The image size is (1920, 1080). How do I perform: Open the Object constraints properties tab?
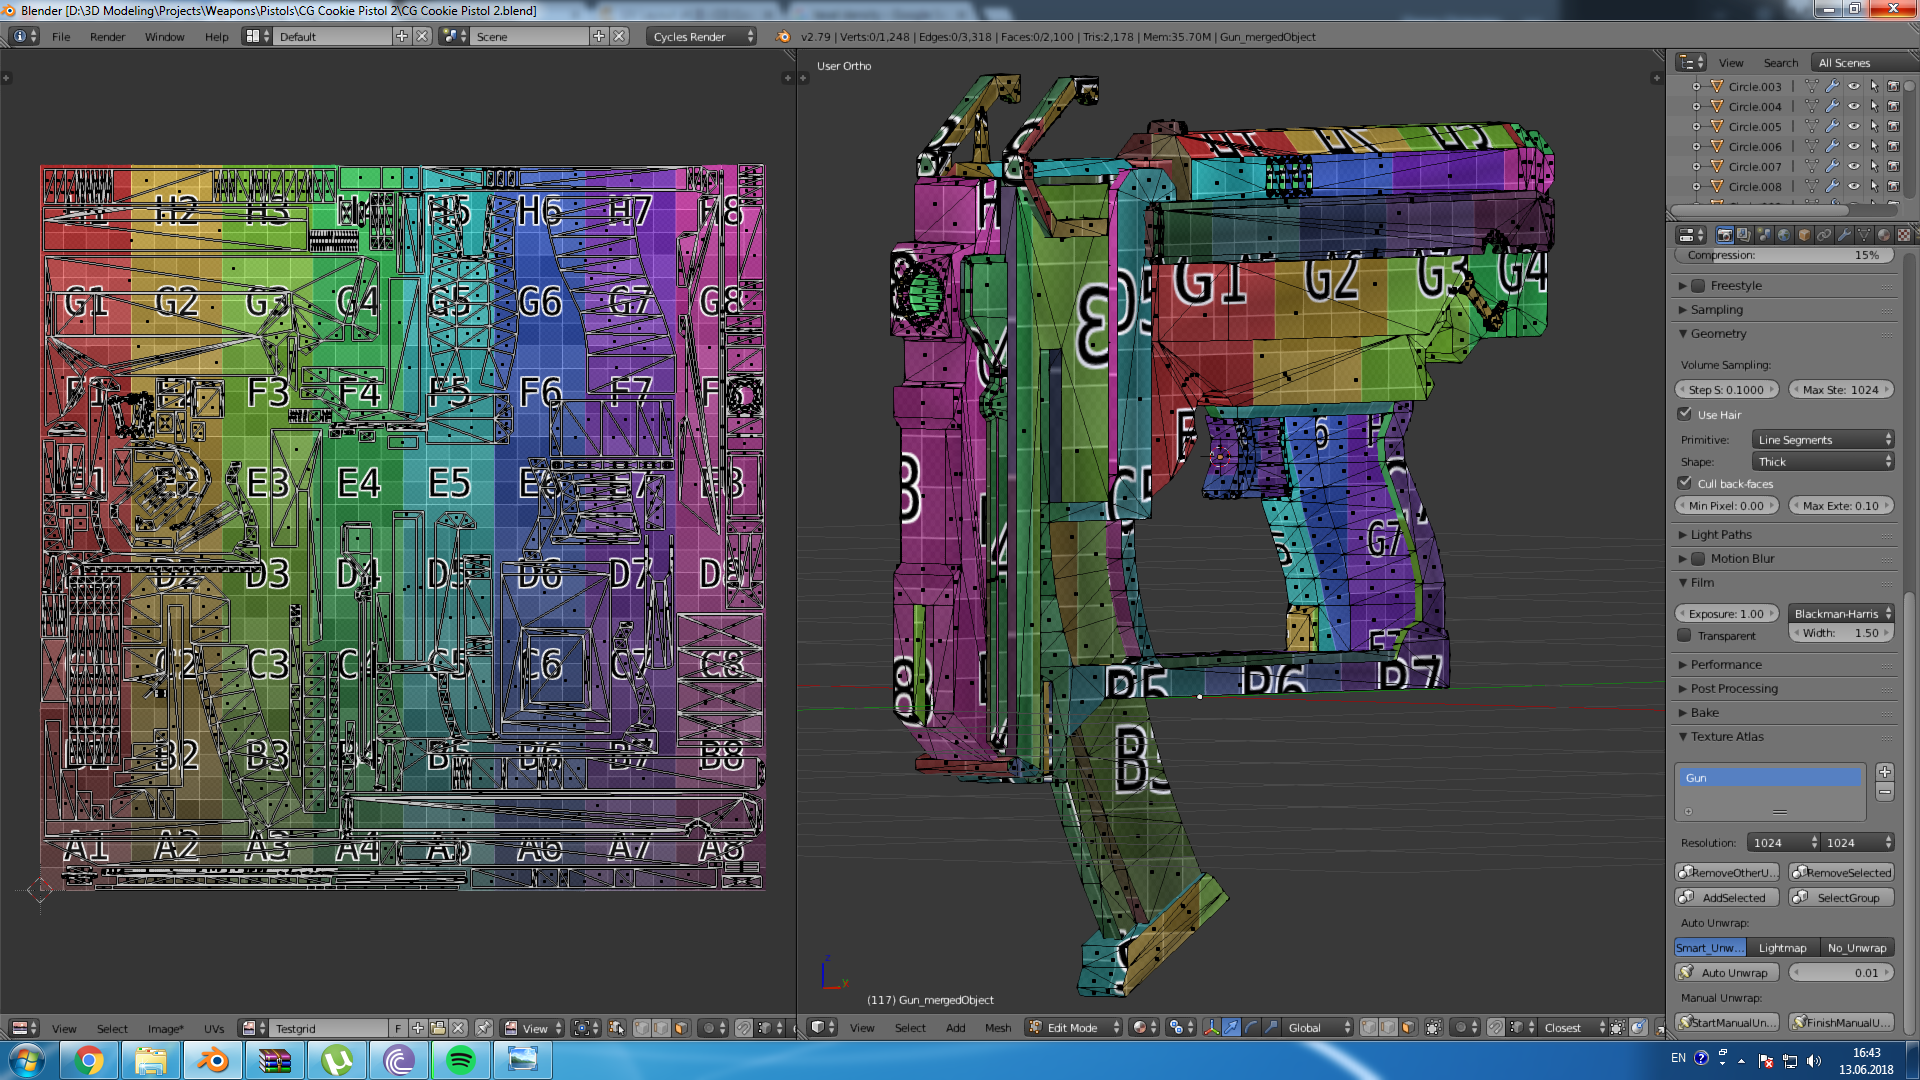click(x=1824, y=235)
